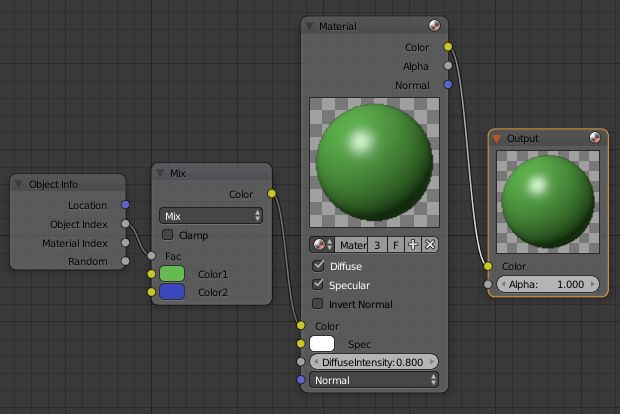The width and height of the screenshot is (620, 414).
Task: Click the Material node Alpha output socket
Action: tap(448, 66)
